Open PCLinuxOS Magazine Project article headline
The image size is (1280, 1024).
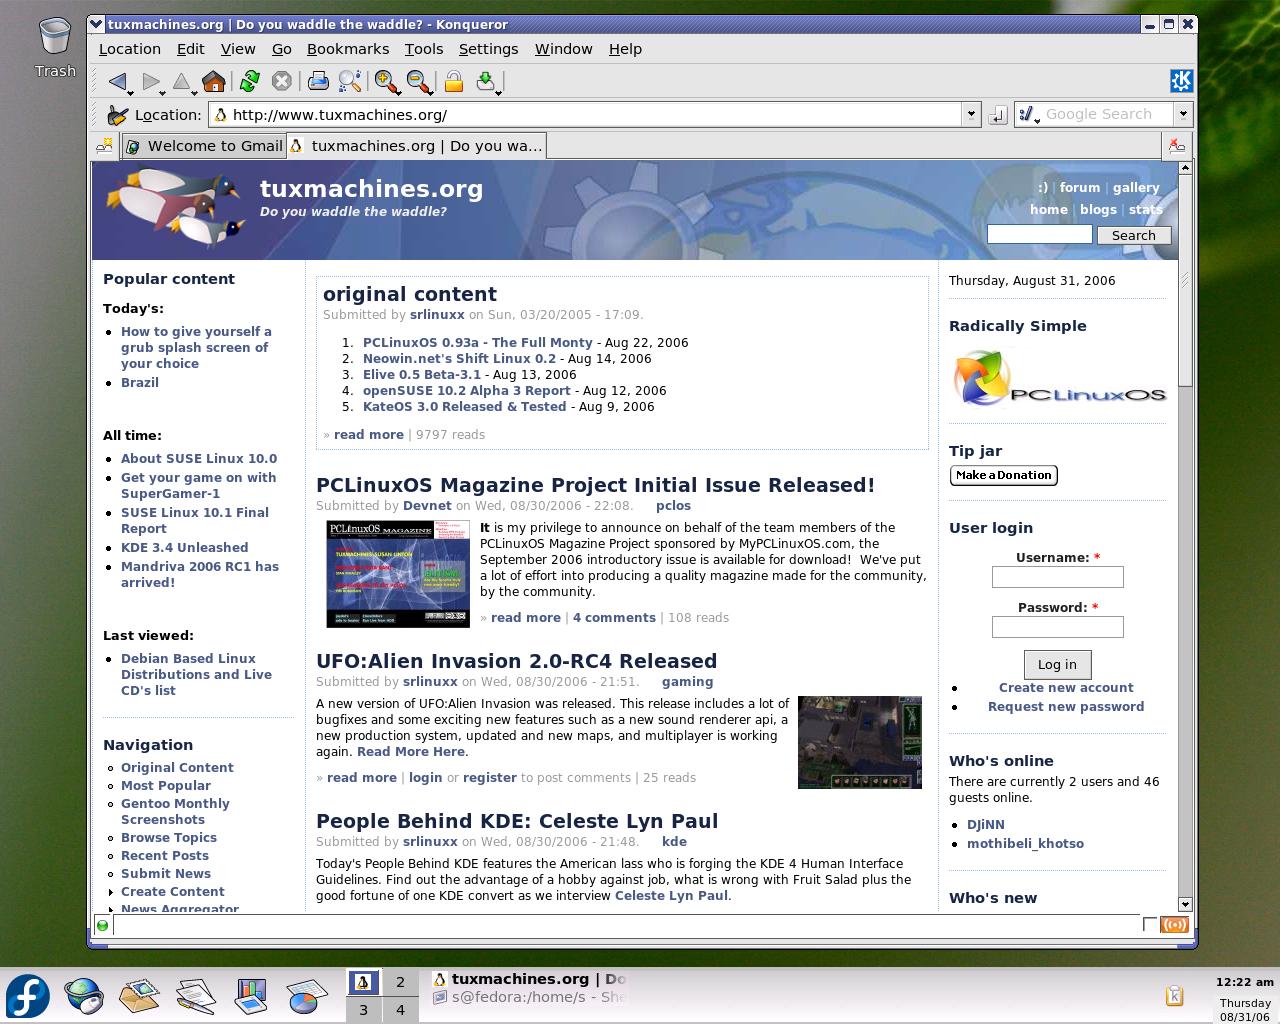pyautogui.click(x=596, y=485)
